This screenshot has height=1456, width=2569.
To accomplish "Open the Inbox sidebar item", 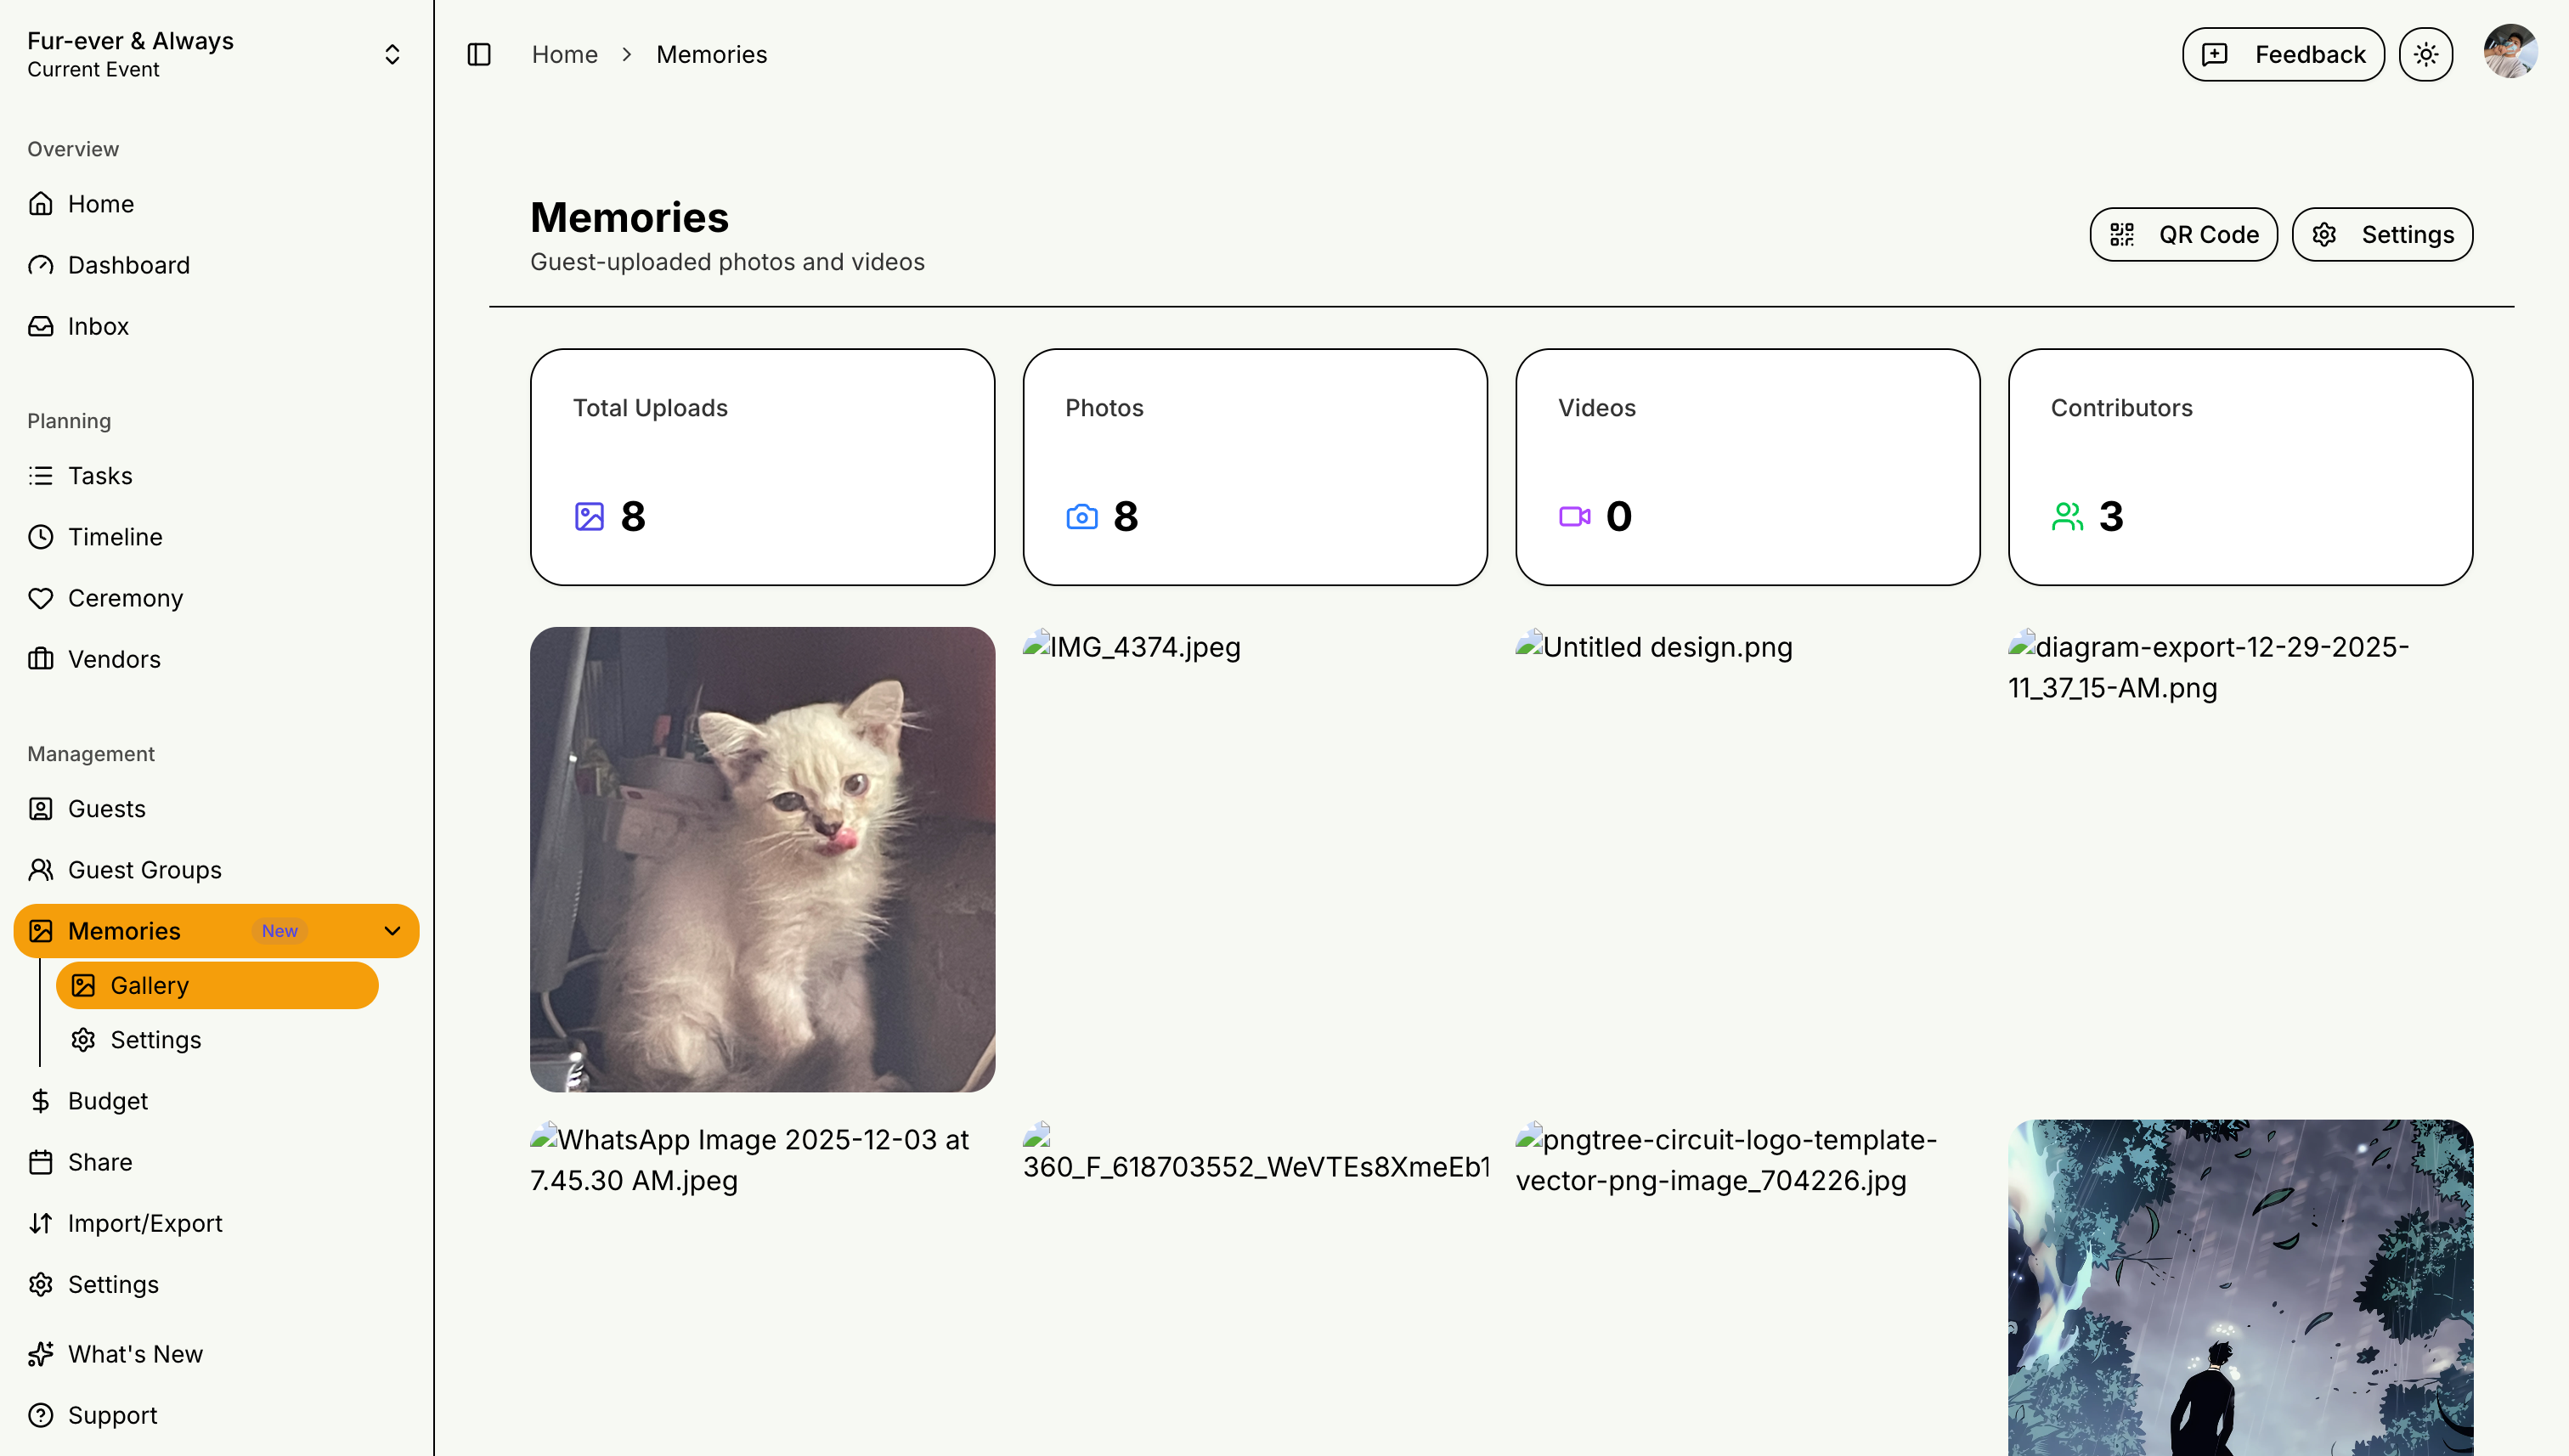I will [98, 326].
